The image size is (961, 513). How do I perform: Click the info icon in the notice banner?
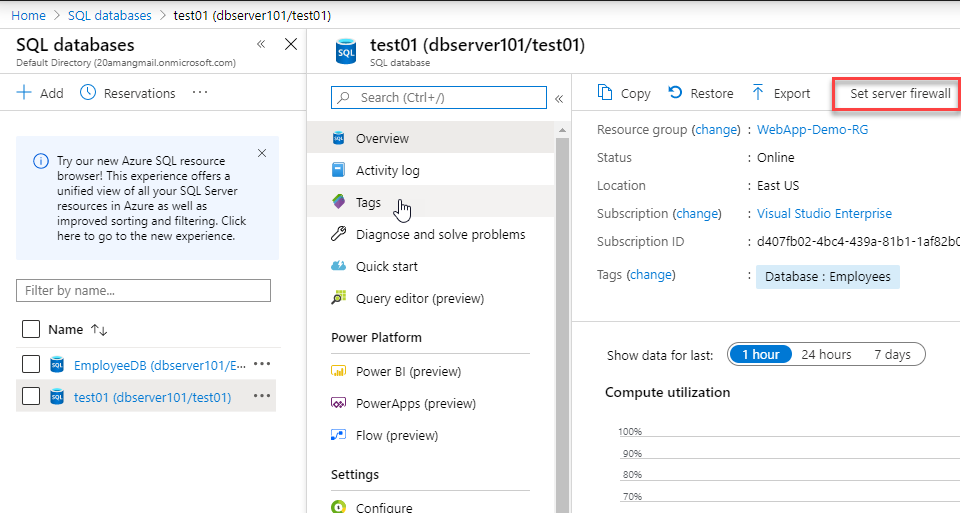pos(40,161)
